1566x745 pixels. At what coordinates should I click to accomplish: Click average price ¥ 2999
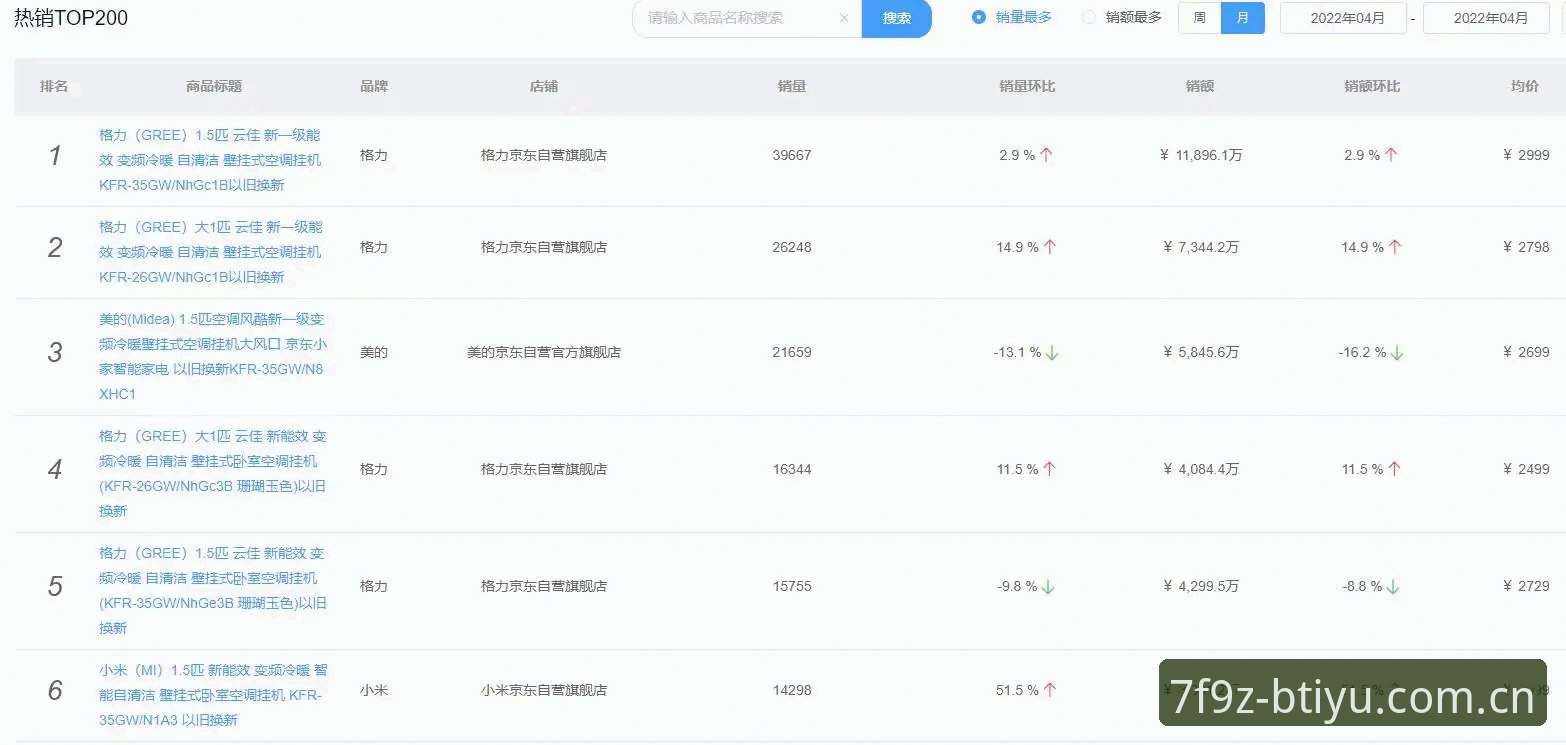(x=1526, y=155)
